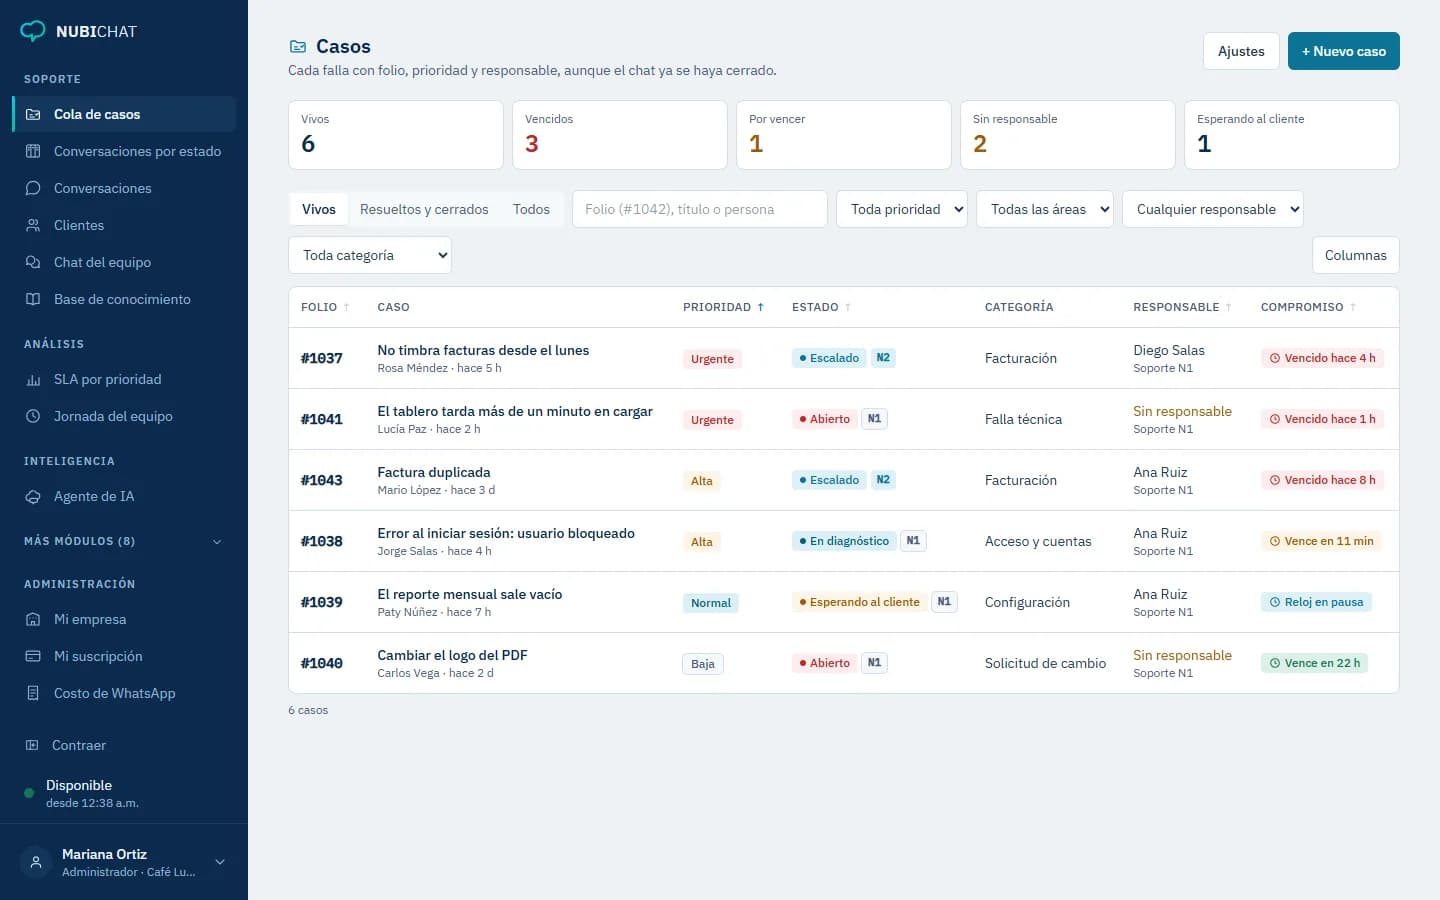Click the + Nuevo caso button

point(1343,51)
